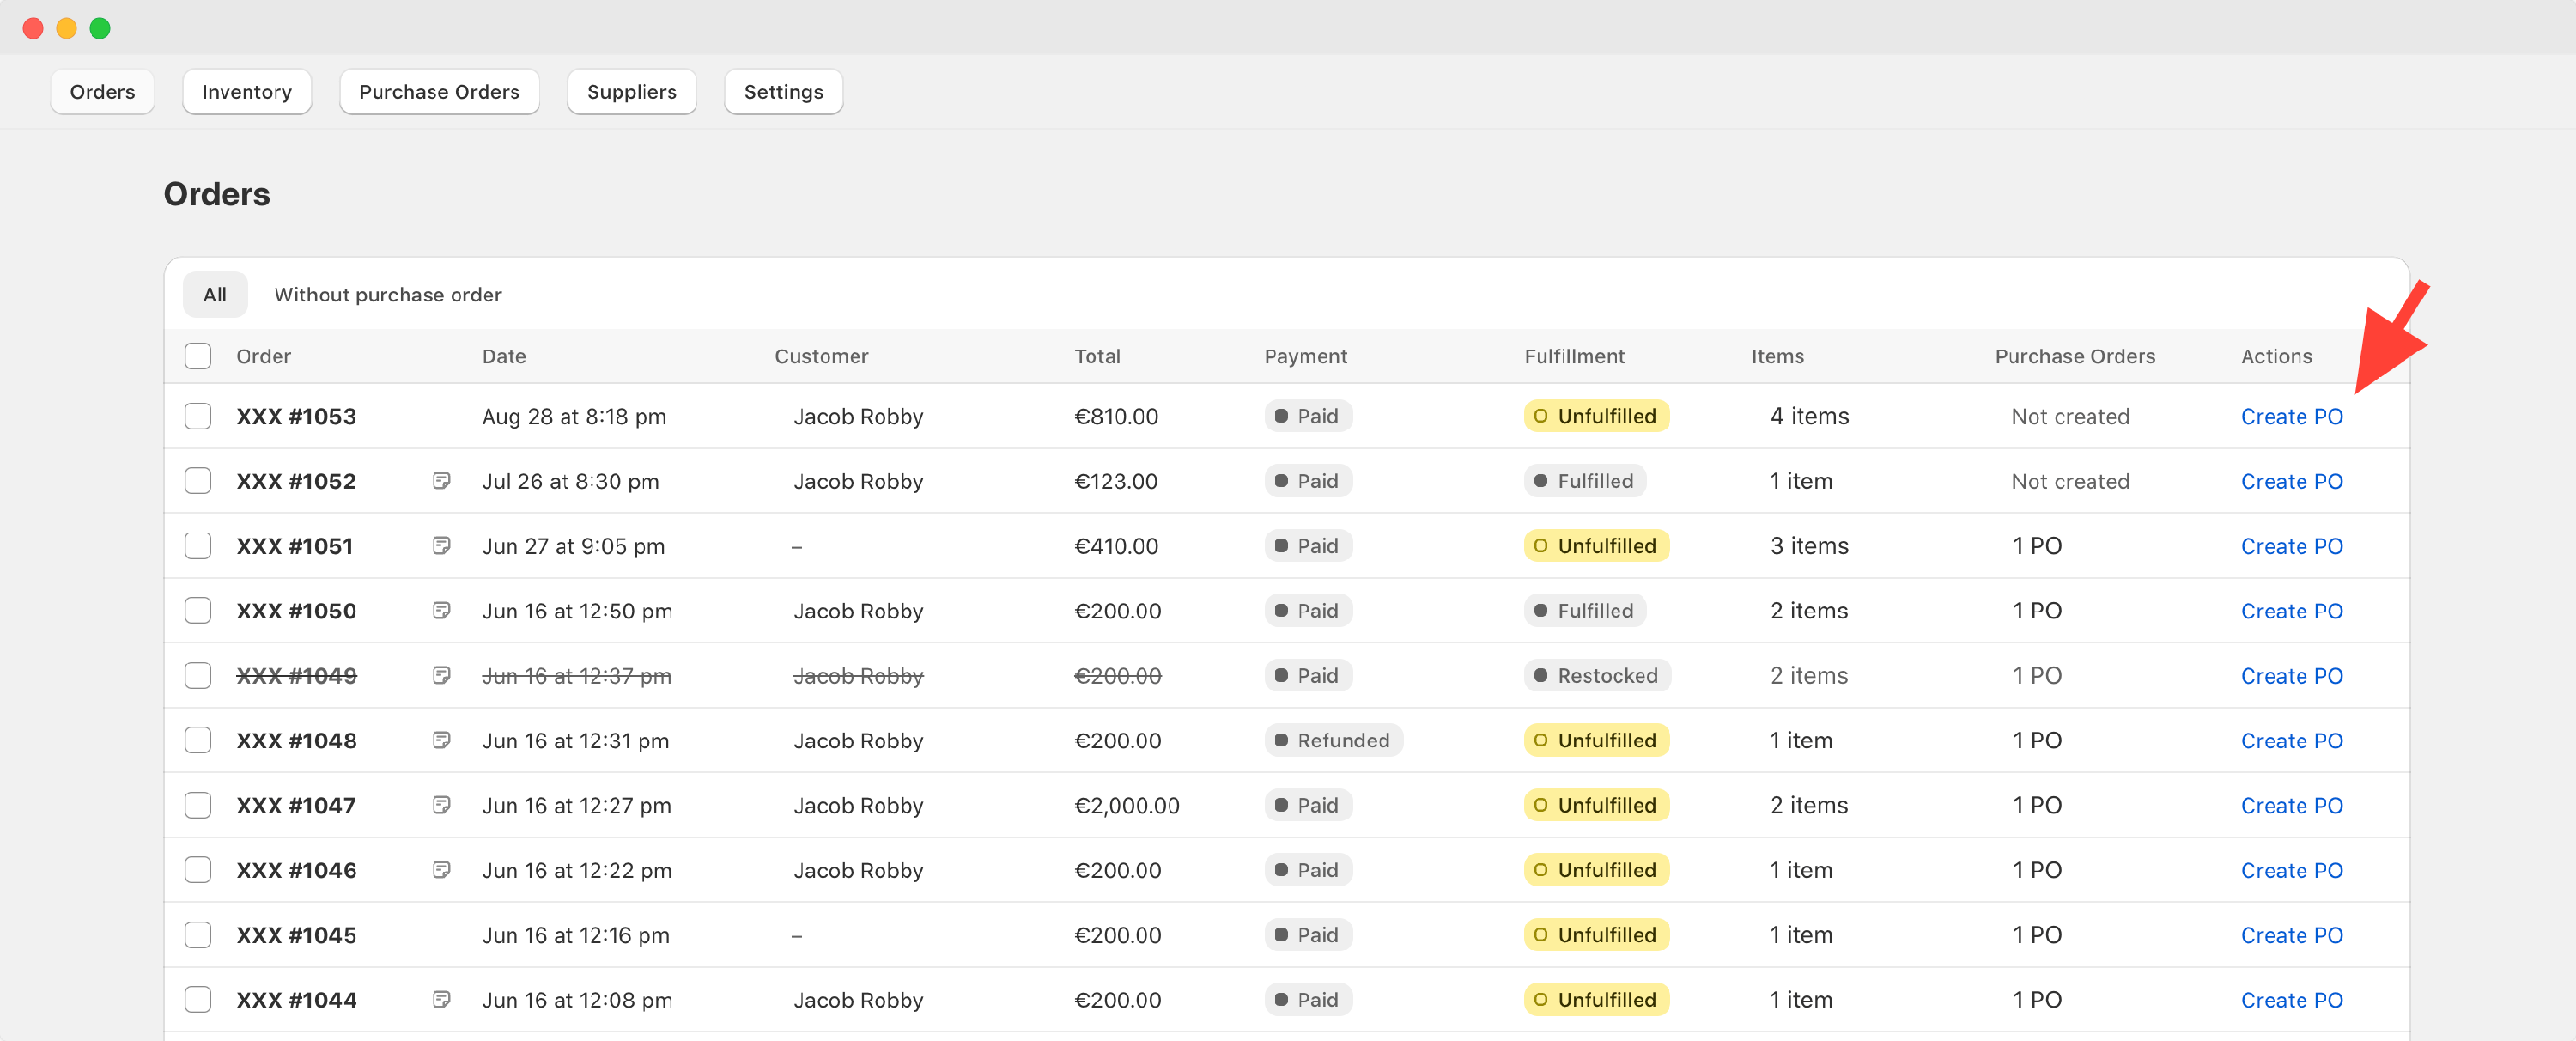Image resolution: width=2576 pixels, height=1041 pixels.
Task: Tick the checkbox for order XXX #1045
Action: click(197, 934)
